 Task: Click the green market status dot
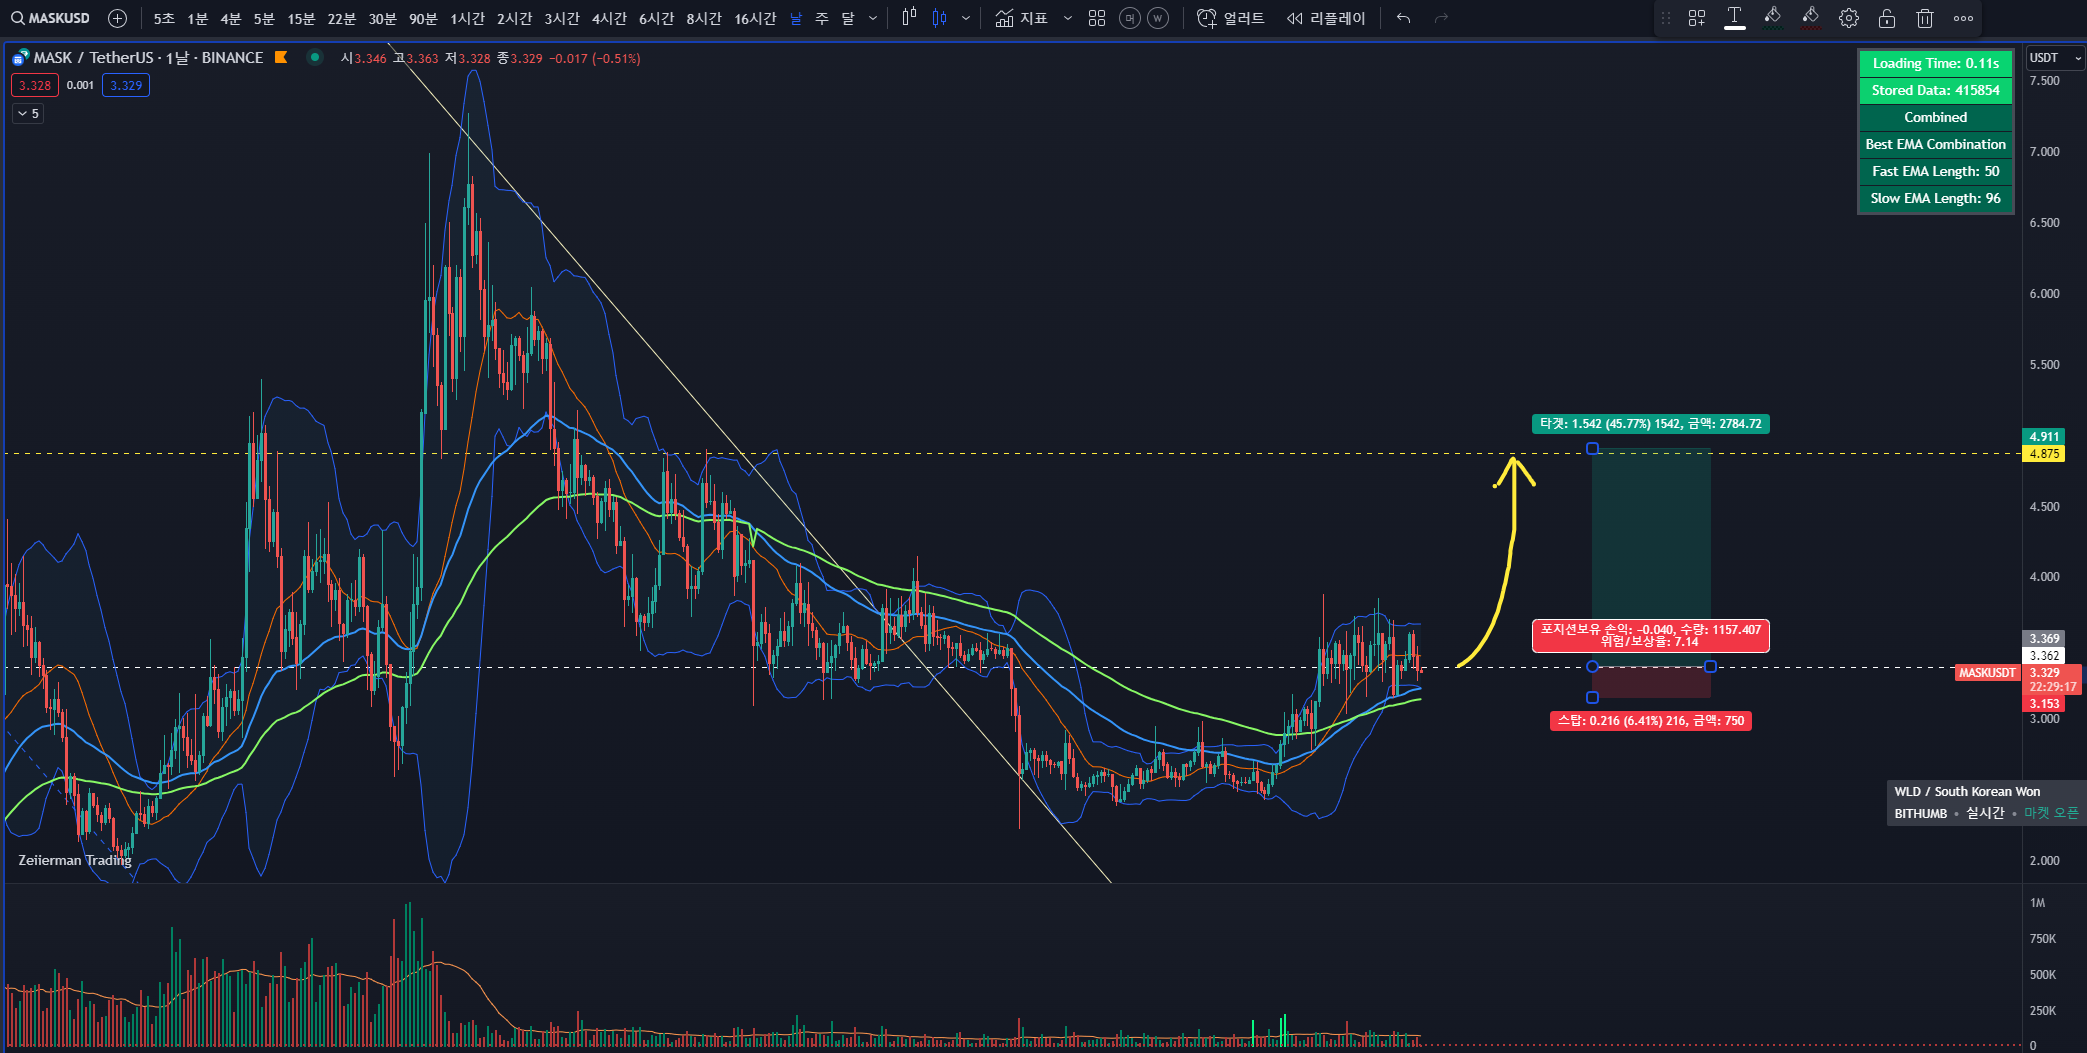[315, 57]
